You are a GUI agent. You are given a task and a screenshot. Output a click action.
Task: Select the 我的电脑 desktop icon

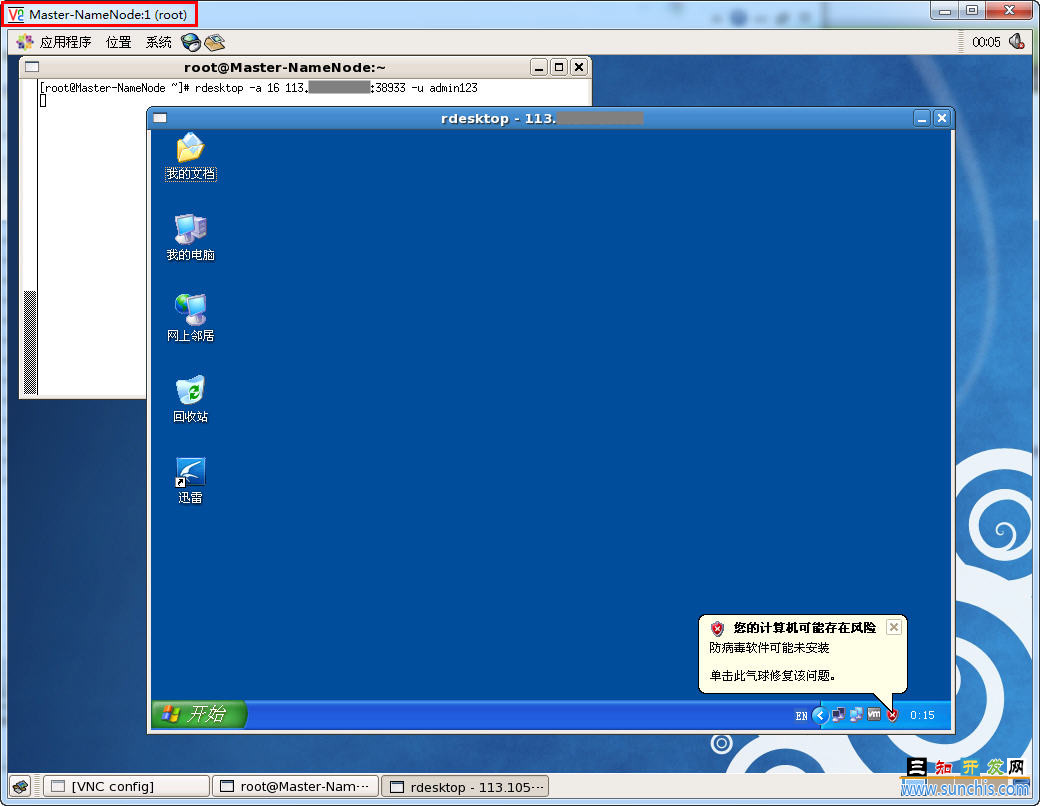tap(190, 237)
